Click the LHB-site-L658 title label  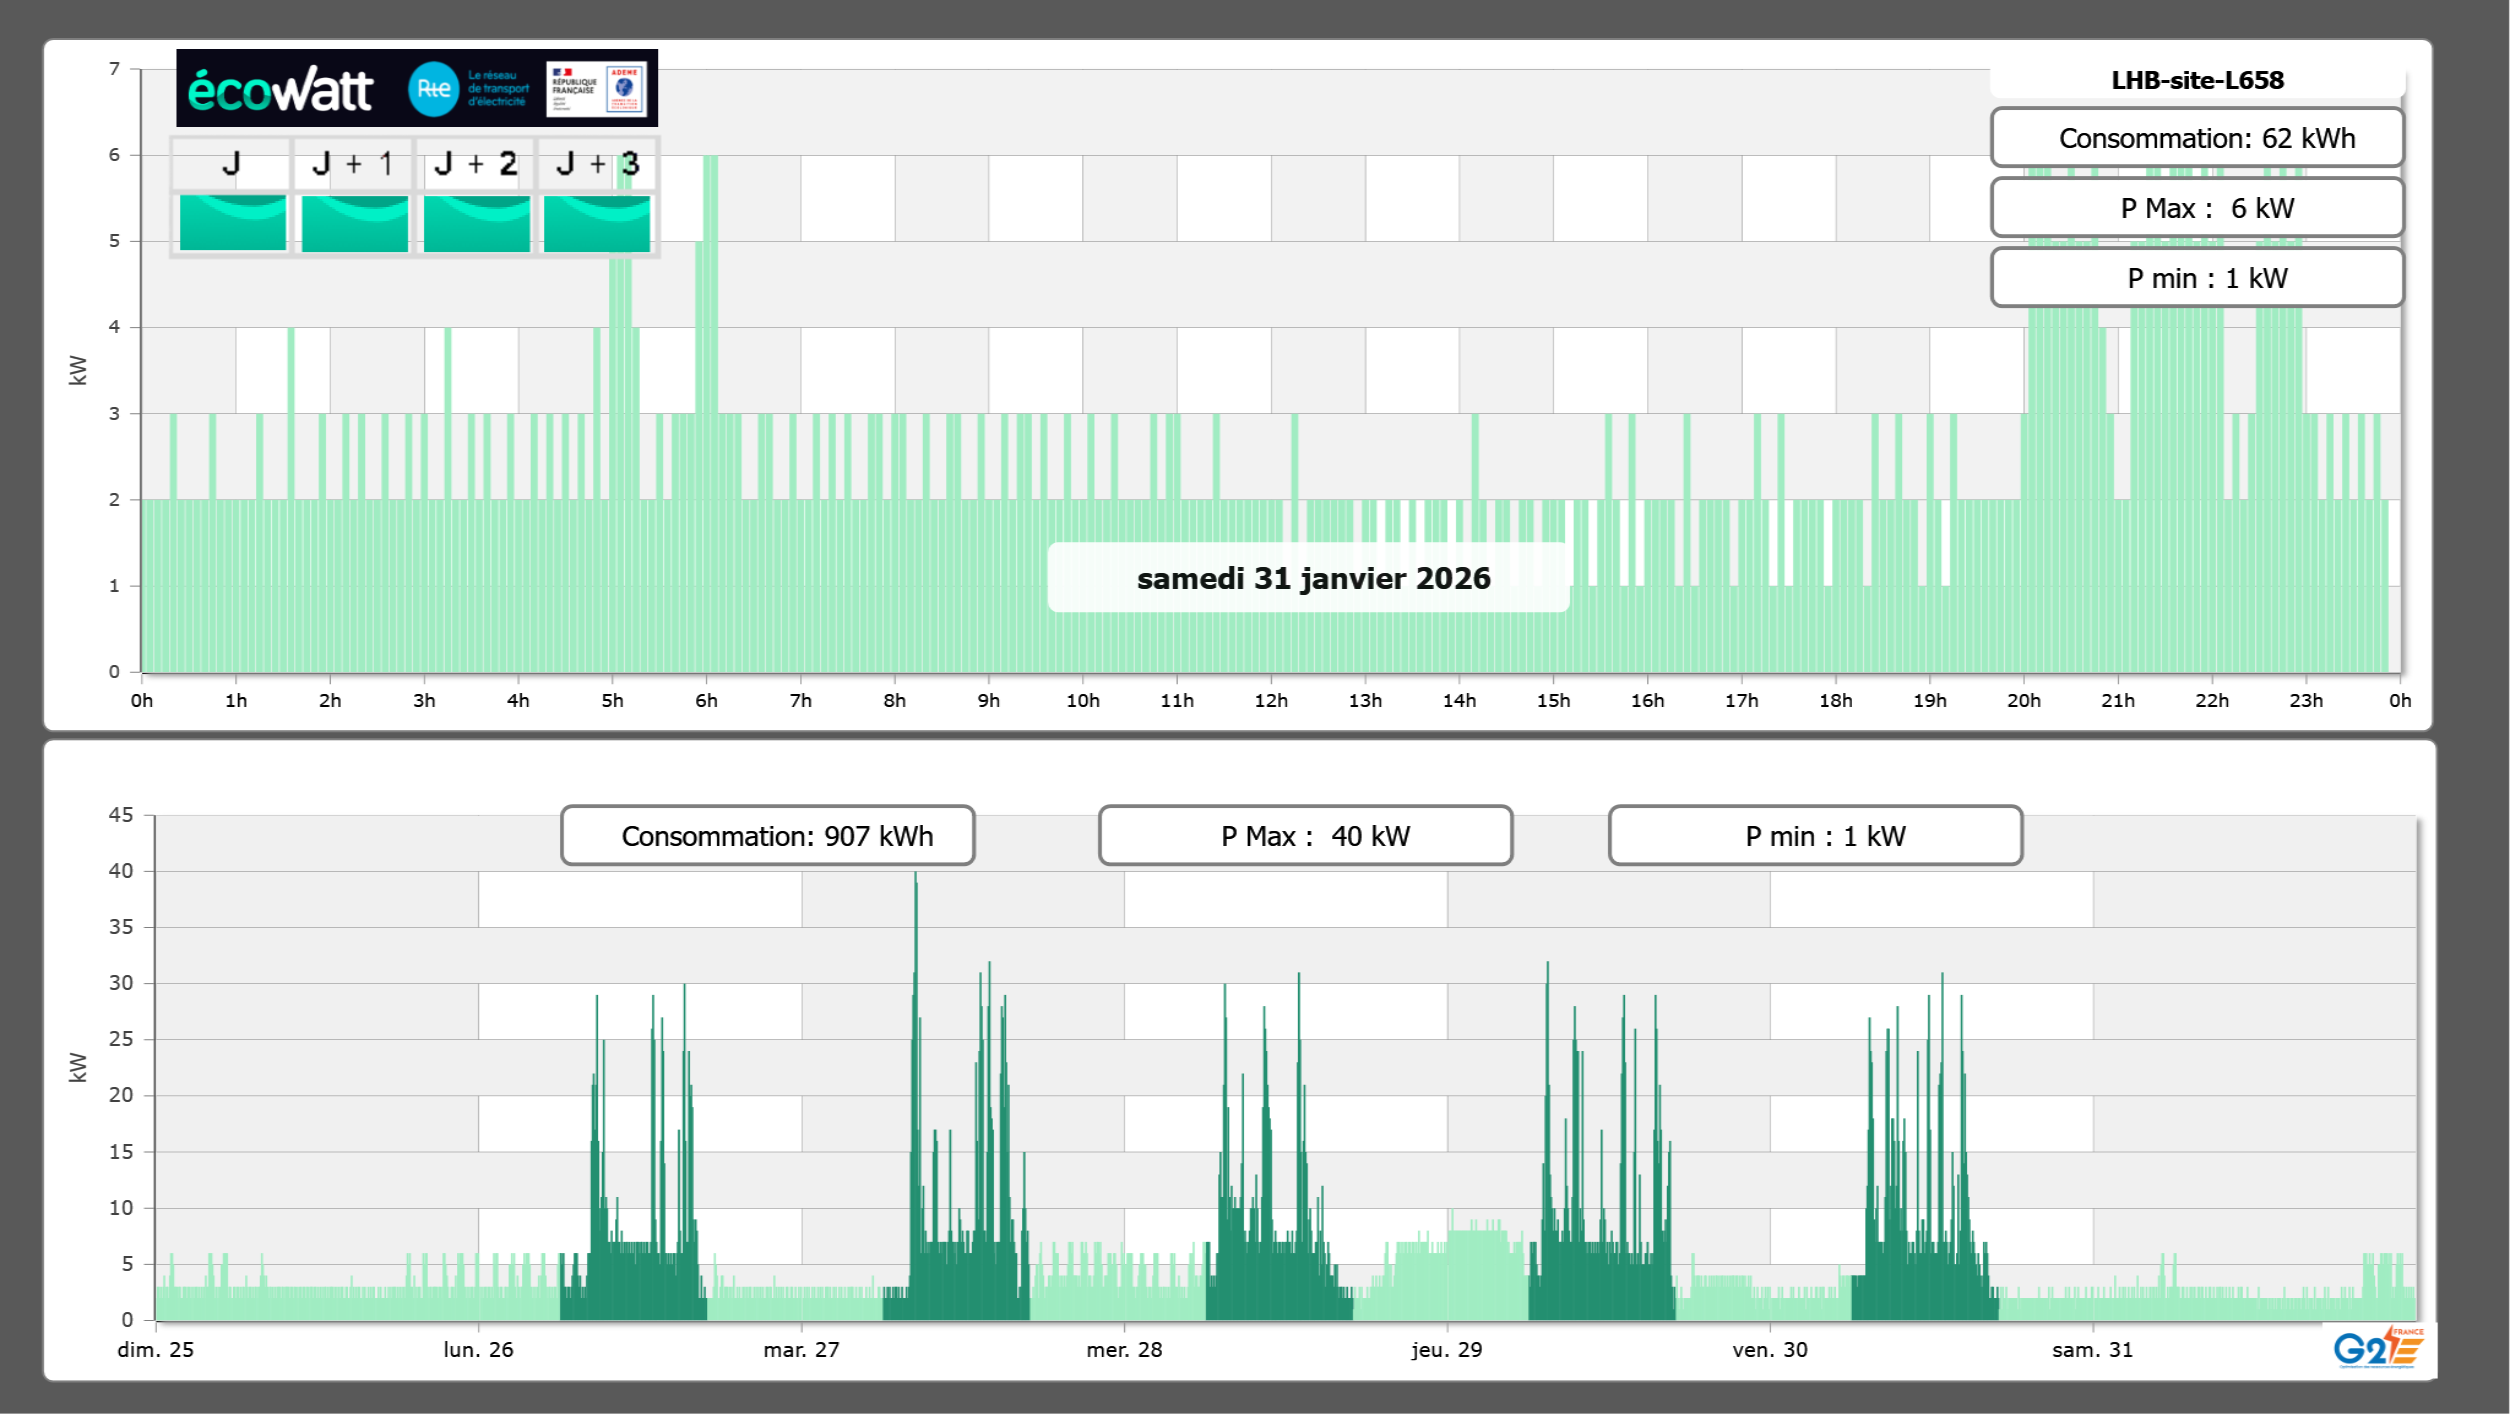coord(2197,80)
